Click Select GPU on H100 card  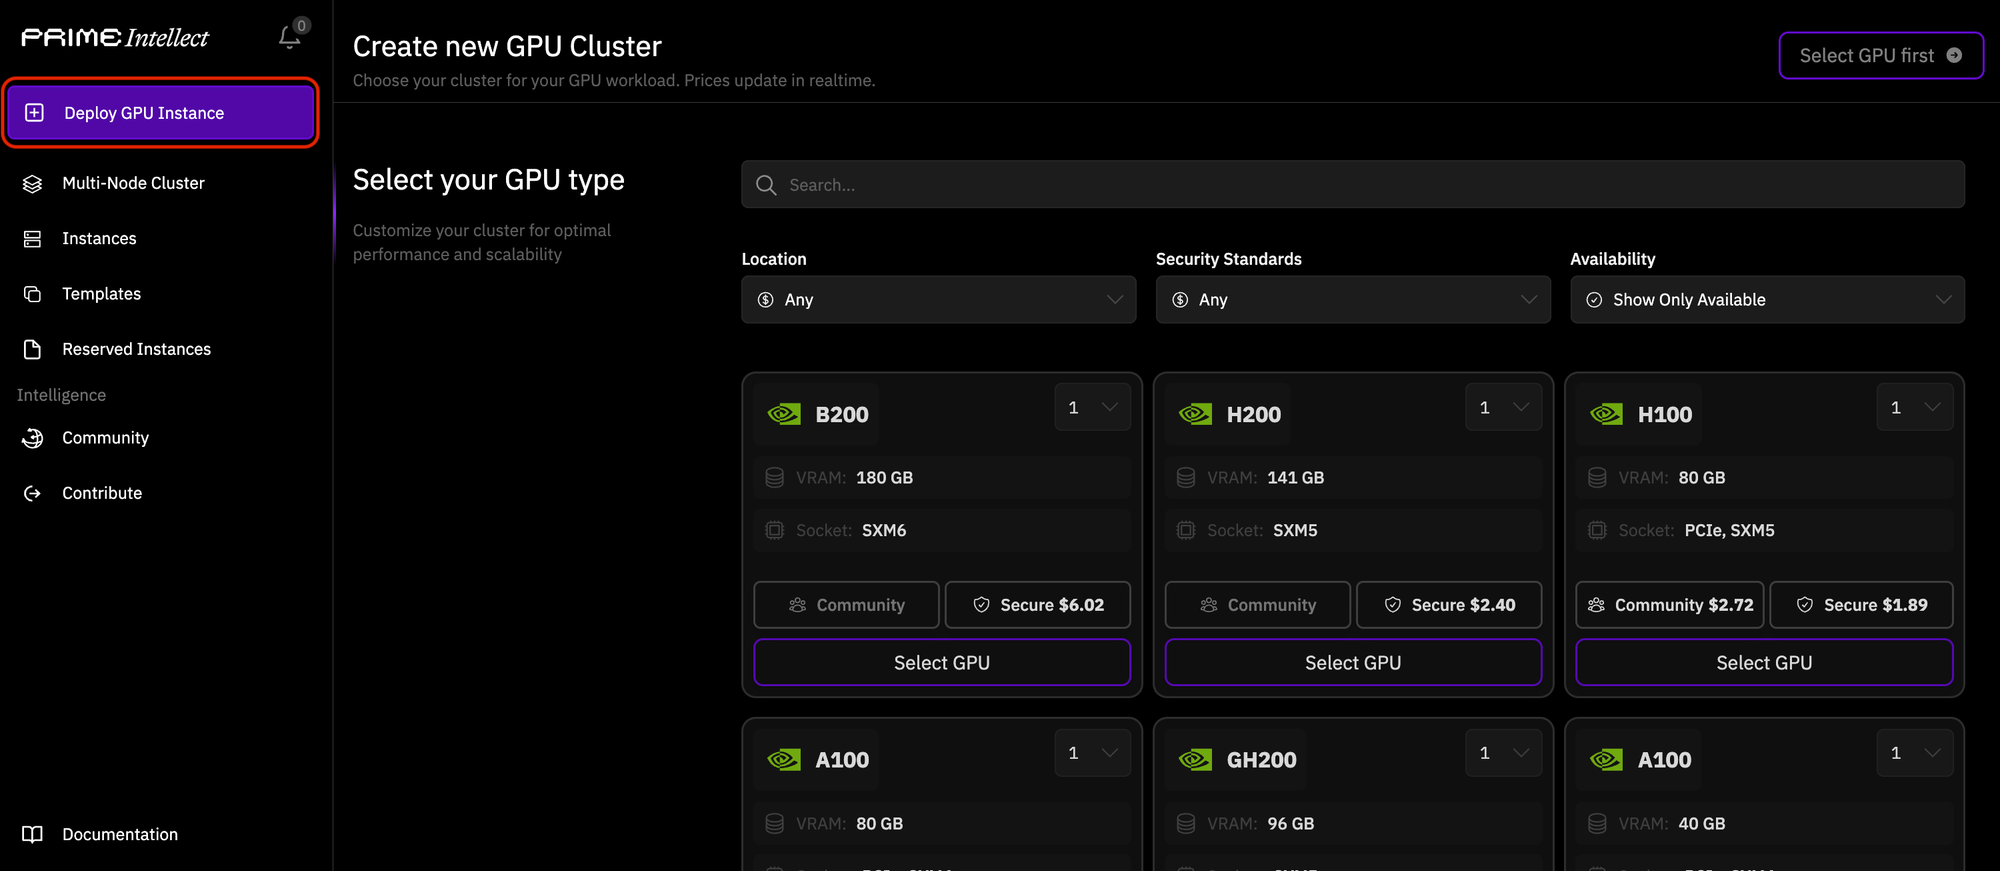point(1764,663)
